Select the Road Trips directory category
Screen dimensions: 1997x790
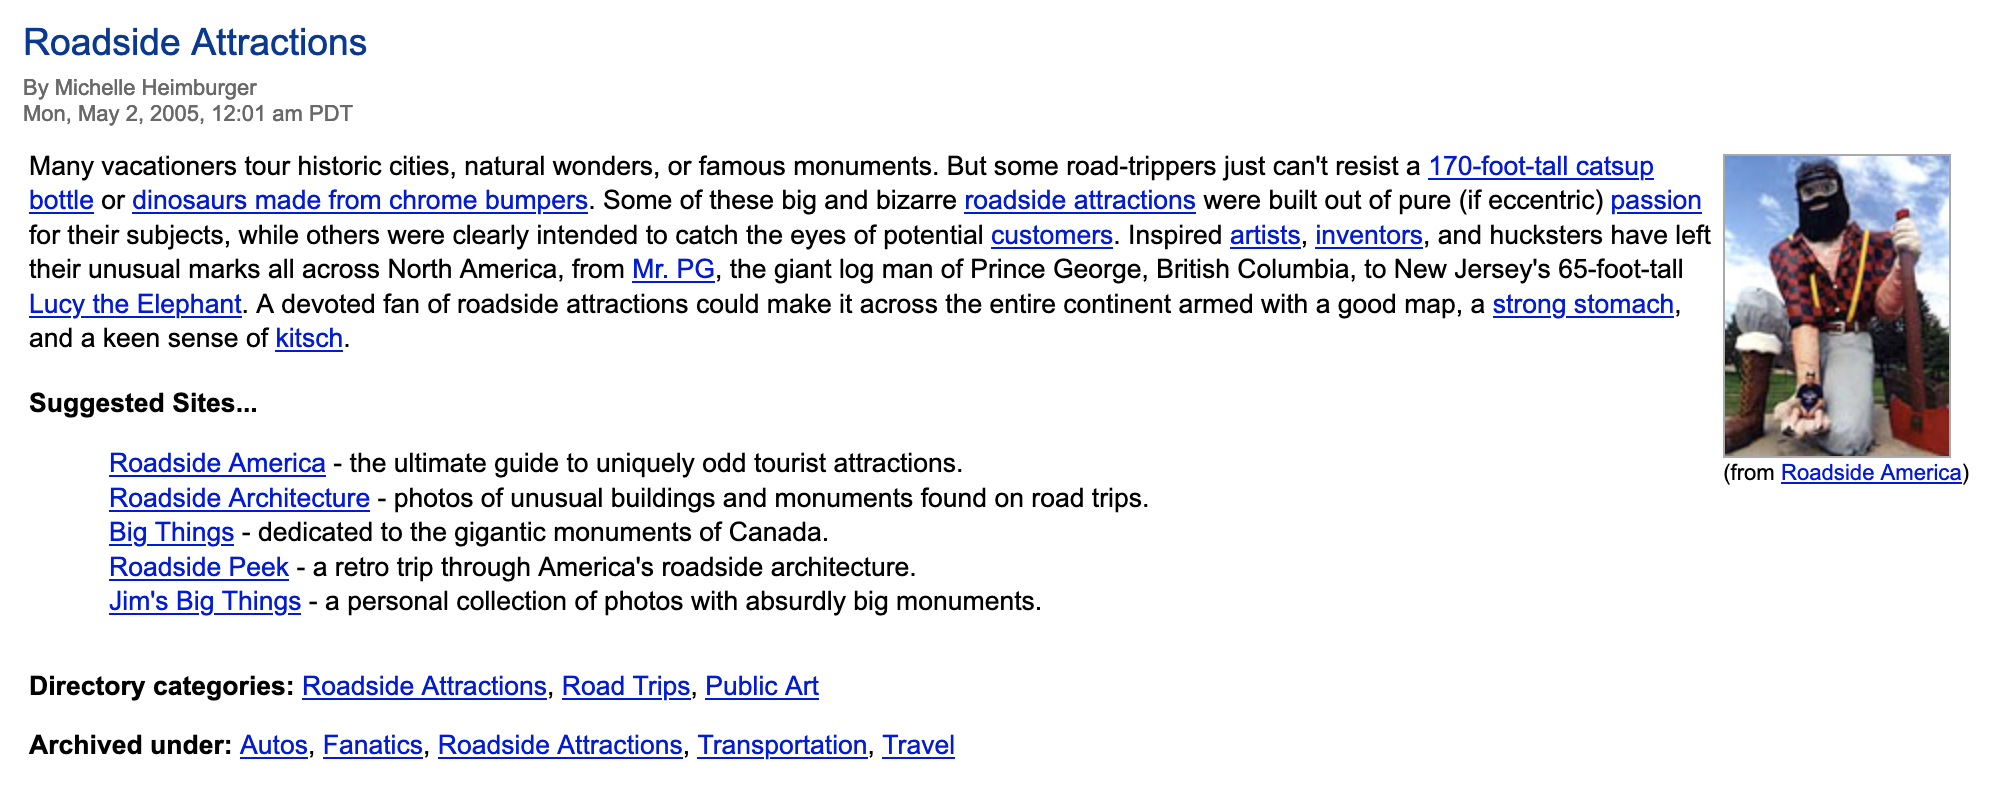click(x=626, y=687)
